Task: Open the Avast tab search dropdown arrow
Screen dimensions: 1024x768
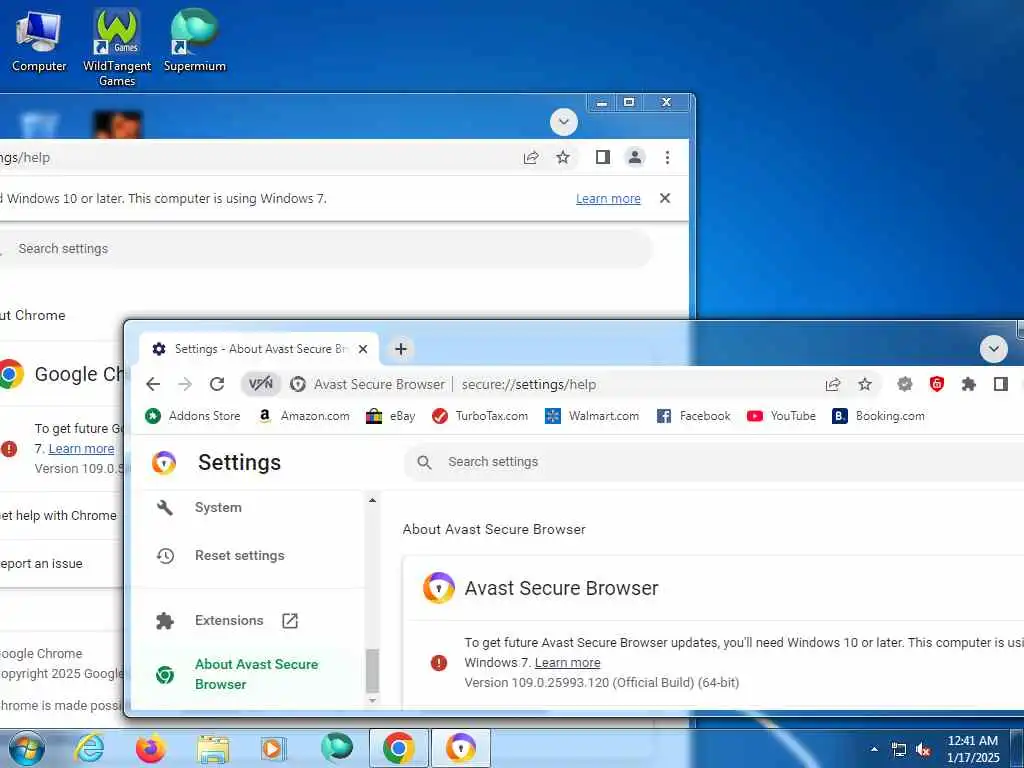Action: click(x=993, y=349)
